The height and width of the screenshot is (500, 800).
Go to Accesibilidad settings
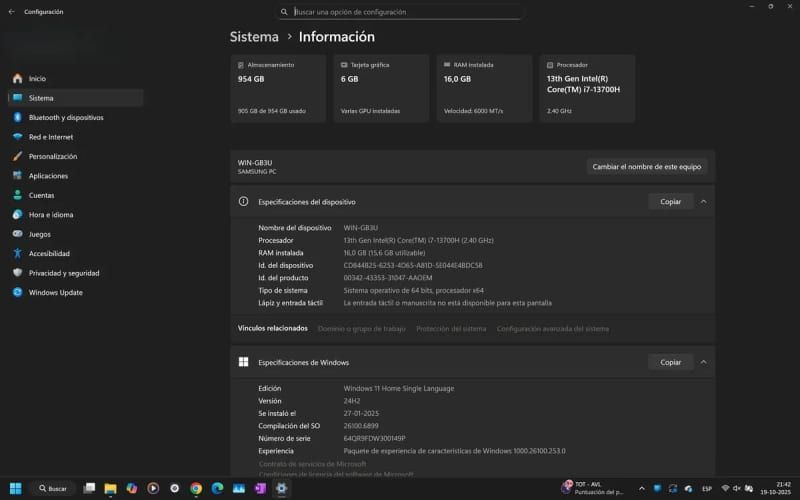tap(76, 254)
